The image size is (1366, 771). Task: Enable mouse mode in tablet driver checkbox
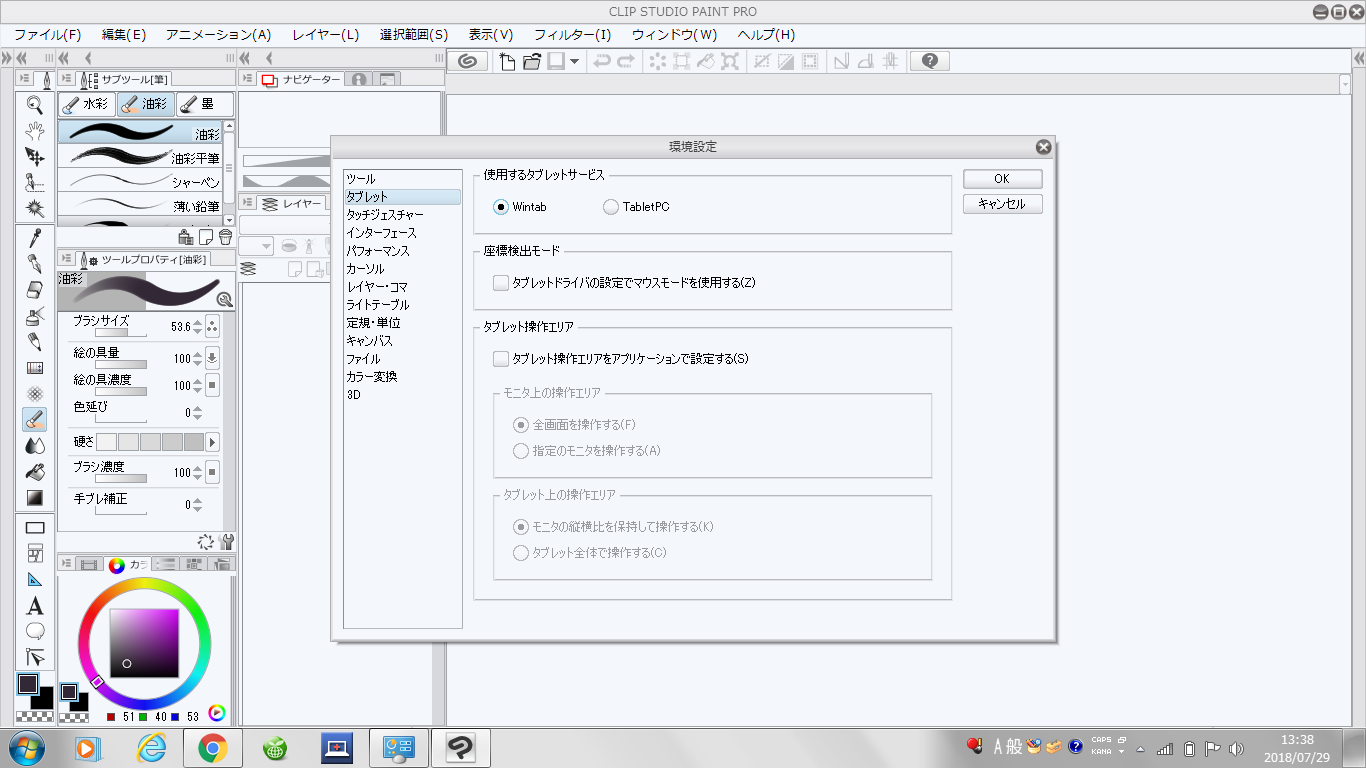501,283
